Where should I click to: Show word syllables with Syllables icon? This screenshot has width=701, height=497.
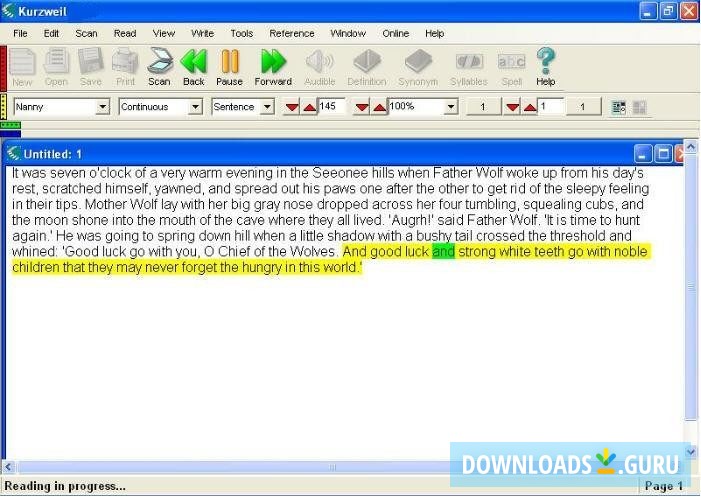click(469, 67)
